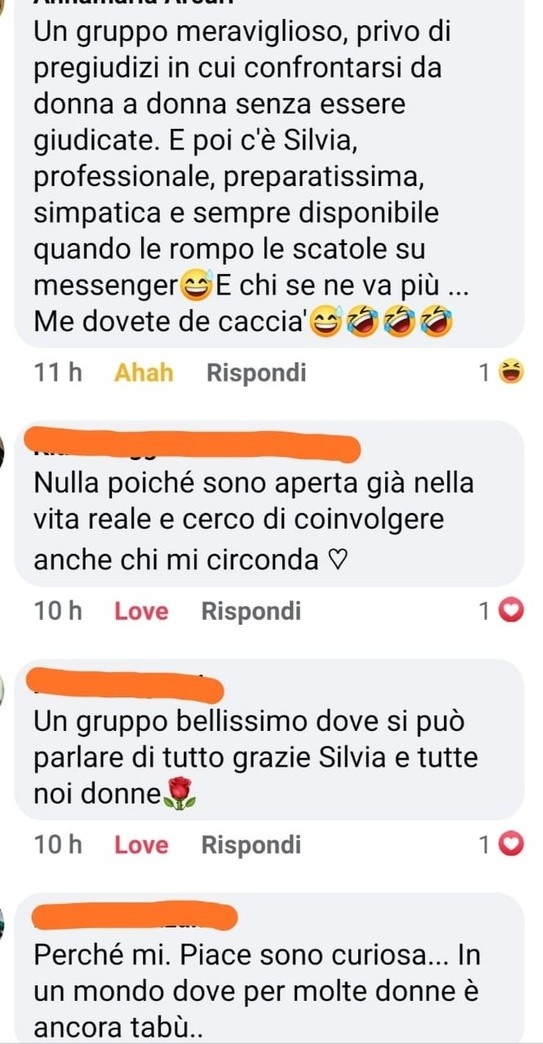Click Rispondi under the 'Nulla poiché' comment
The width and height of the screenshot is (543, 1044).
(252, 611)
